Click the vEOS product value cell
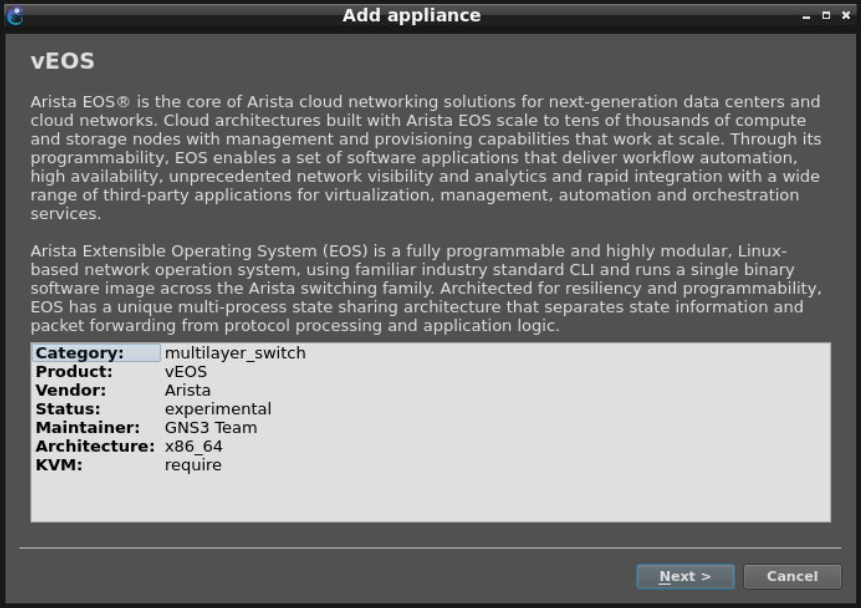The image size is (861, 608). tap(186, 372)
